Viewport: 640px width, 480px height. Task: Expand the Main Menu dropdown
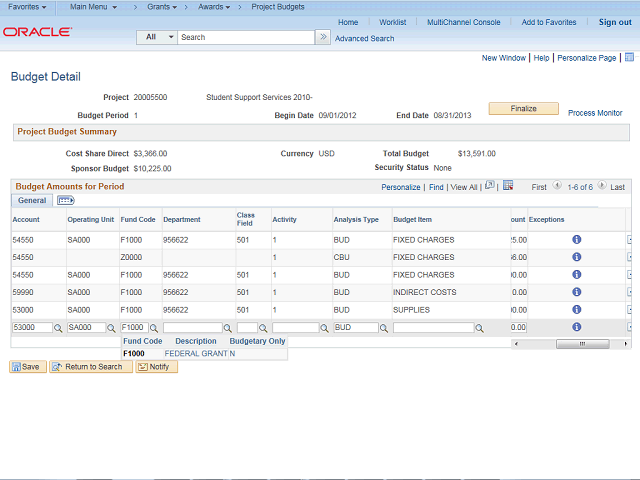(93, 7)
